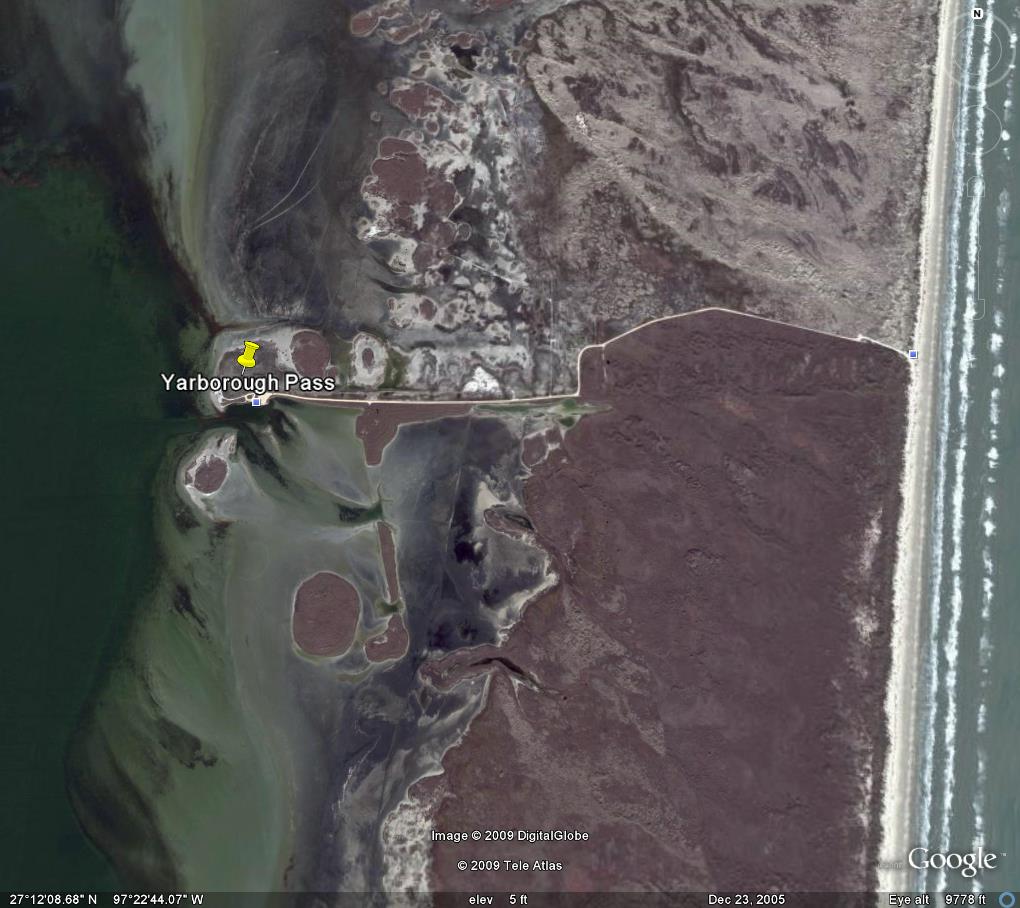The width and height of the screenshot is (1020, 908).
Task: Select the yellow Yarborough Pass pushpin
Action: 248,354
